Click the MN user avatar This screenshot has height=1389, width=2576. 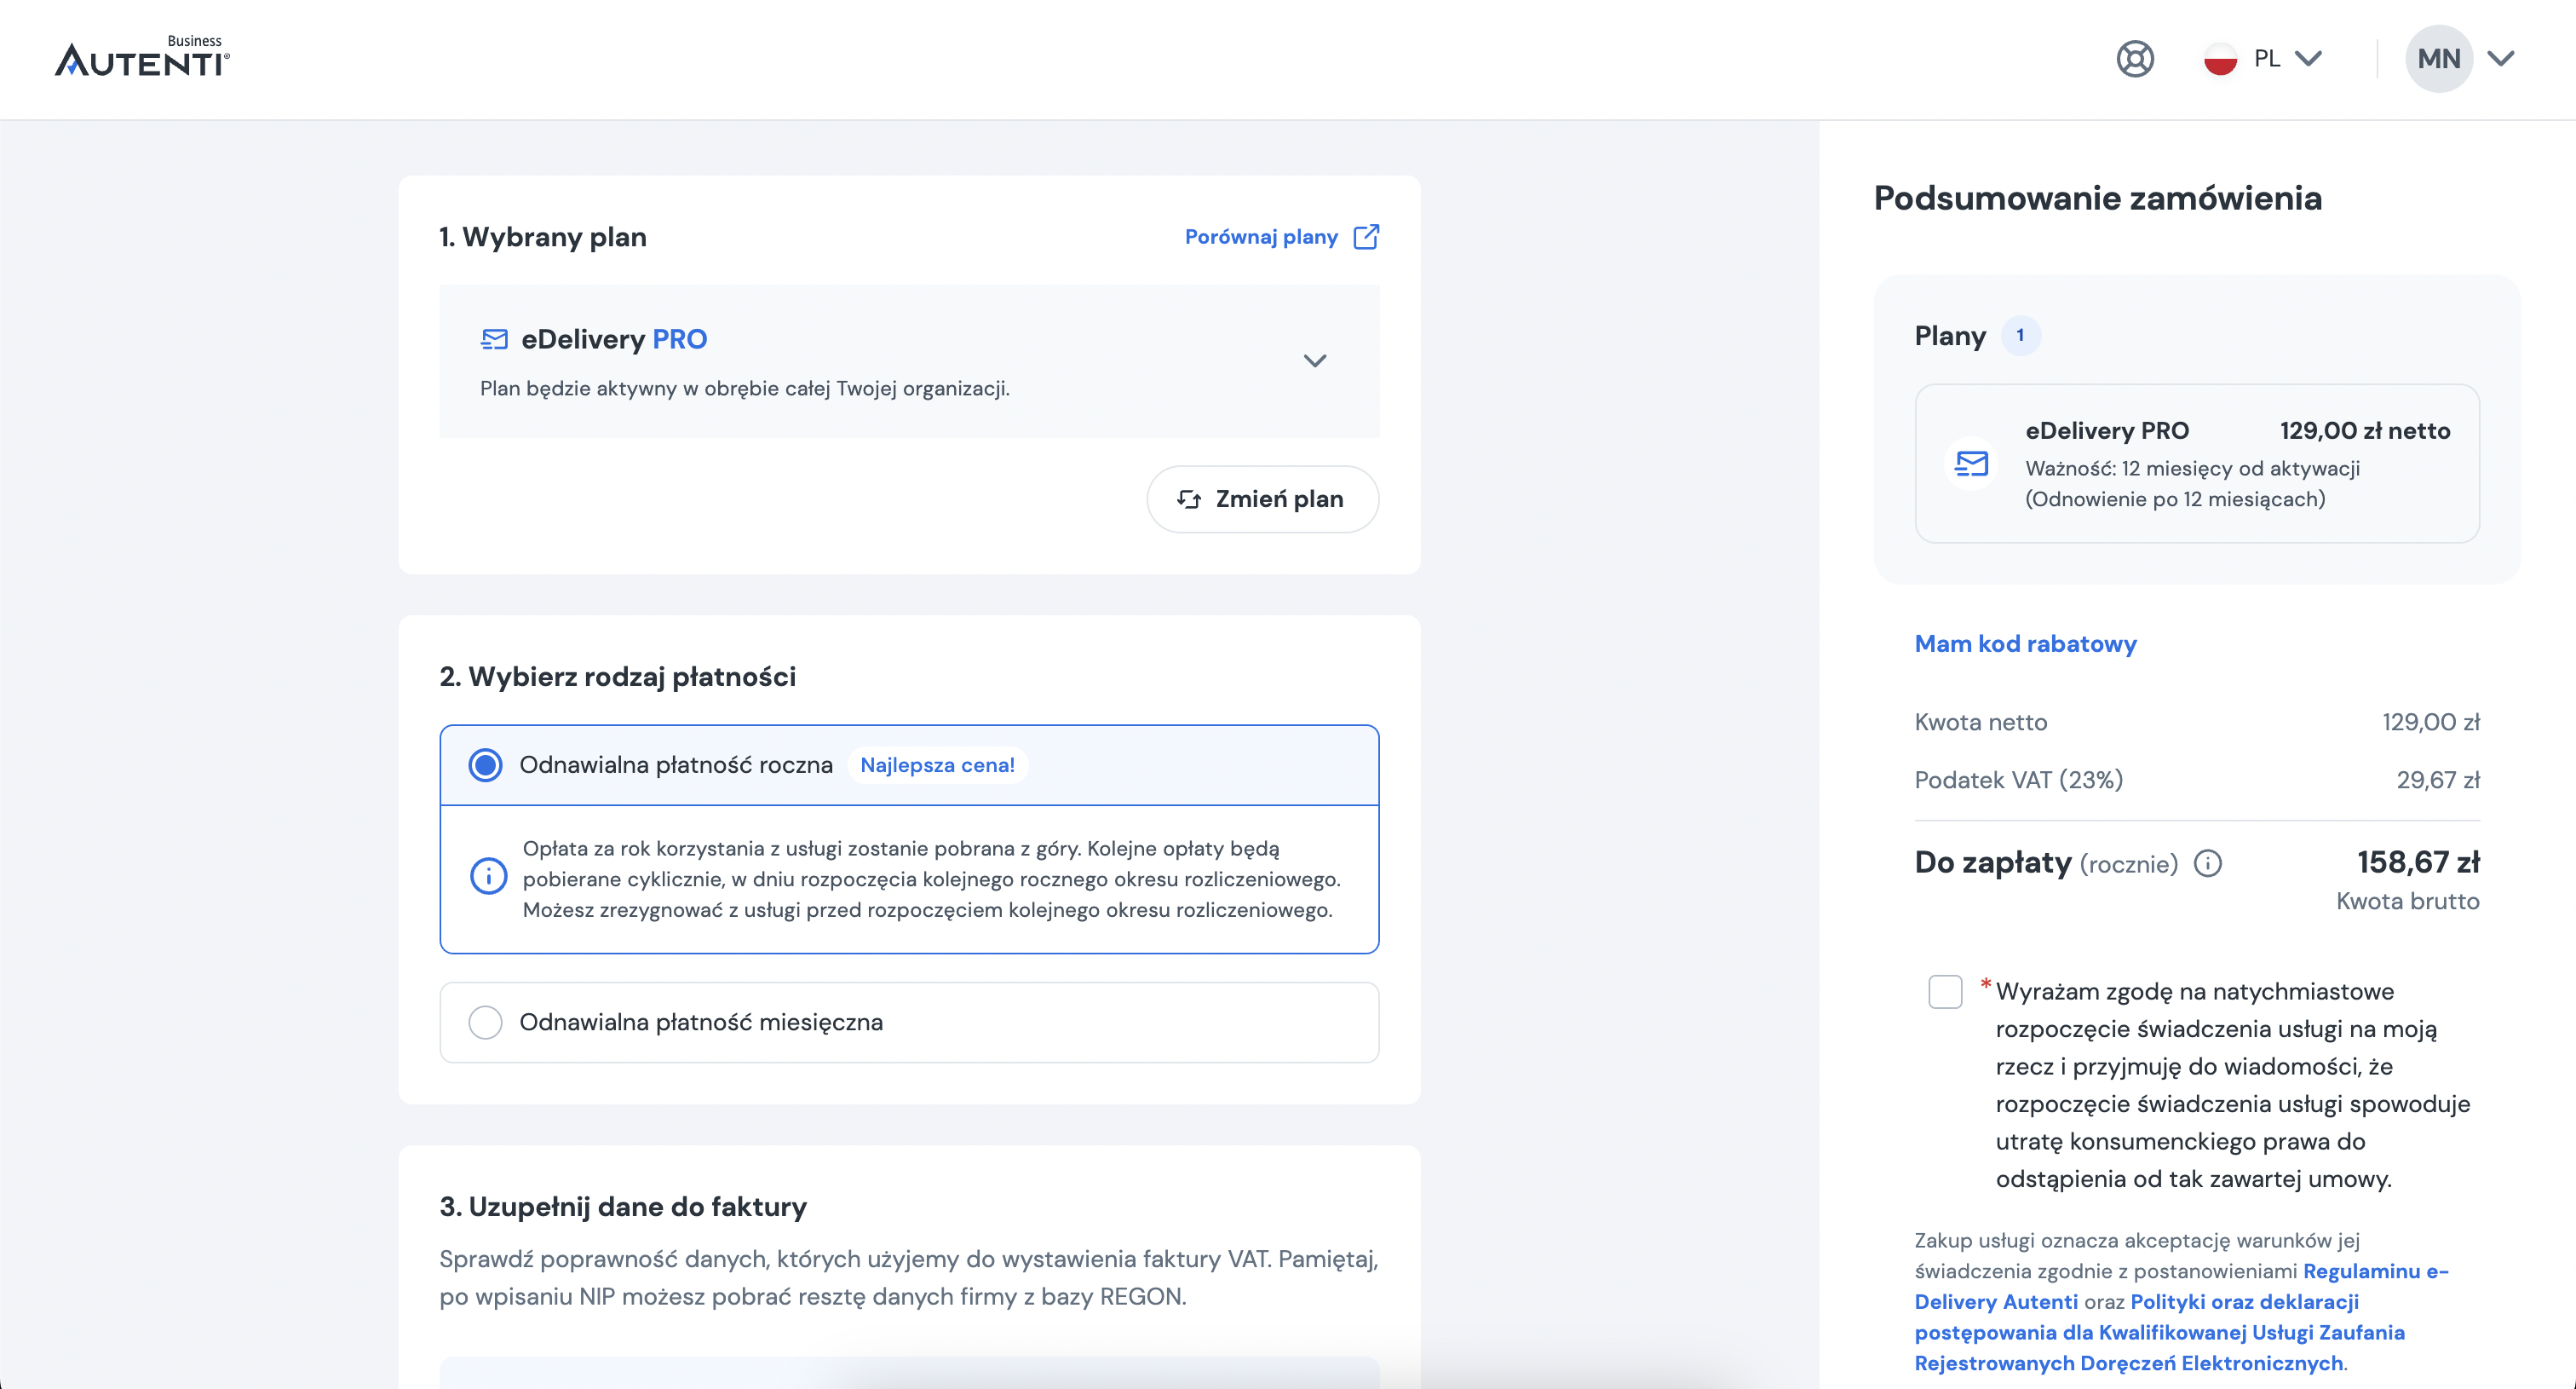click(2438, 59)
